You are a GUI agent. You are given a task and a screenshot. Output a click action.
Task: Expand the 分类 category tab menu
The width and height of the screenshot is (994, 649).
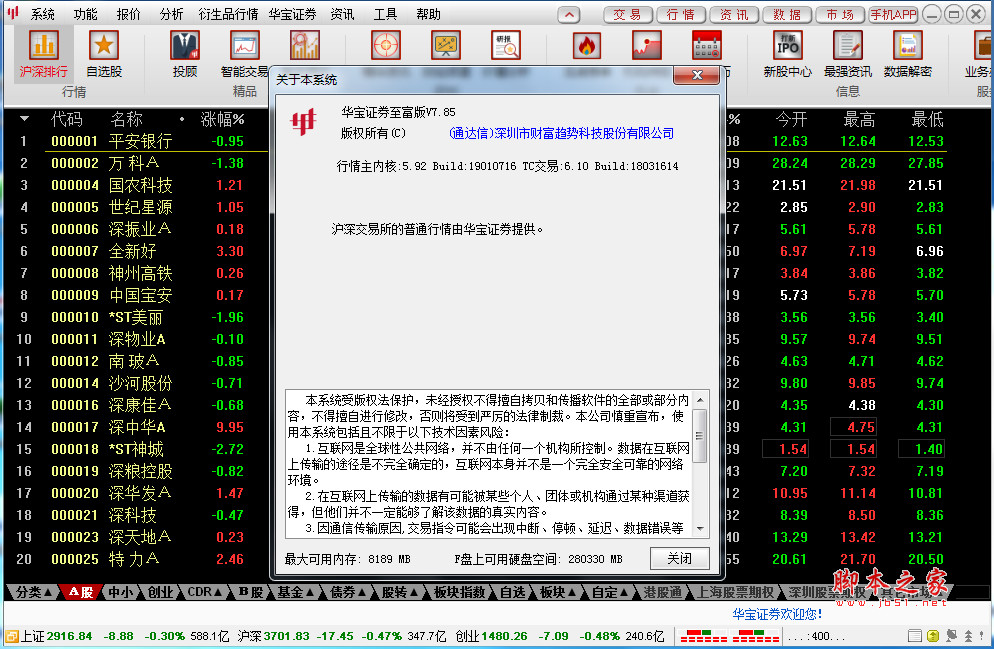pyautogui.click(x=33, y=592)
